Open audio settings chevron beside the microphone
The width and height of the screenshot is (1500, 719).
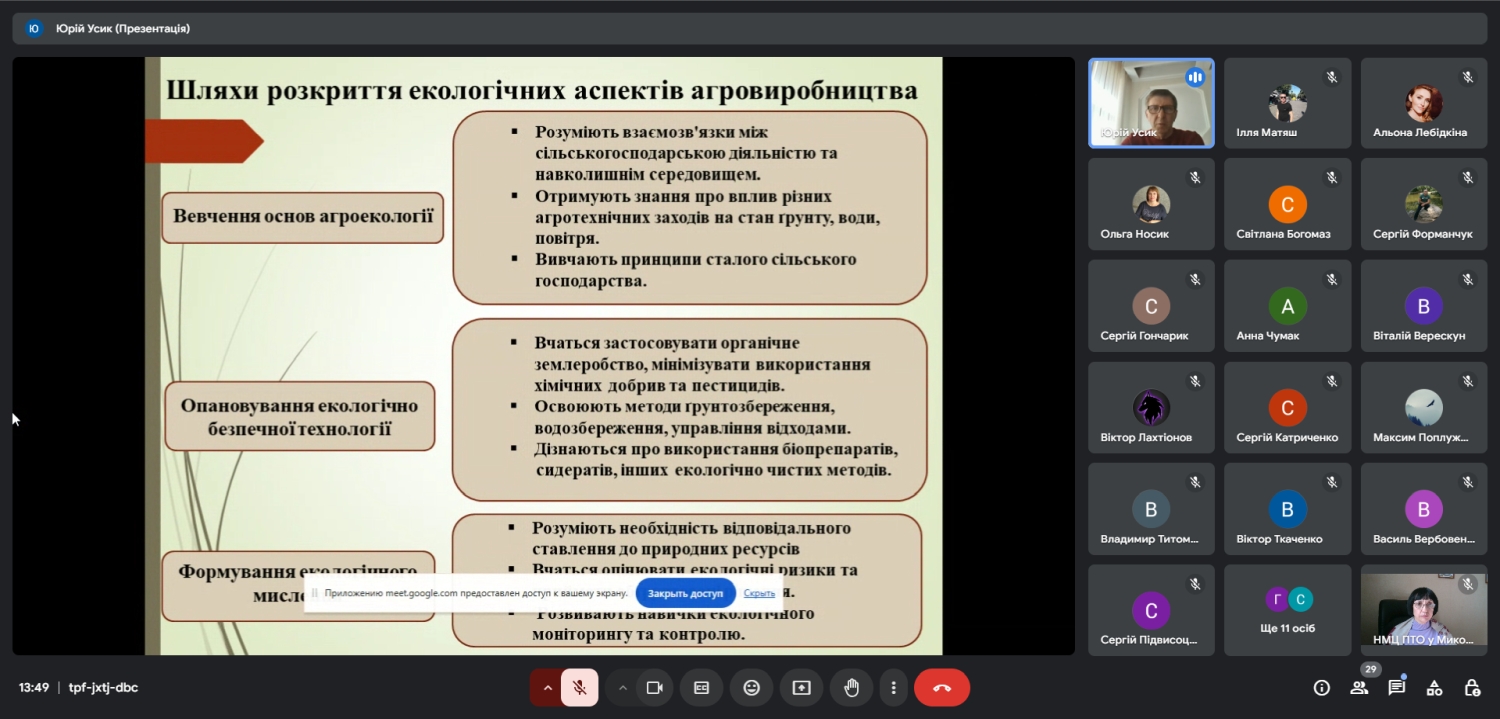546,688
